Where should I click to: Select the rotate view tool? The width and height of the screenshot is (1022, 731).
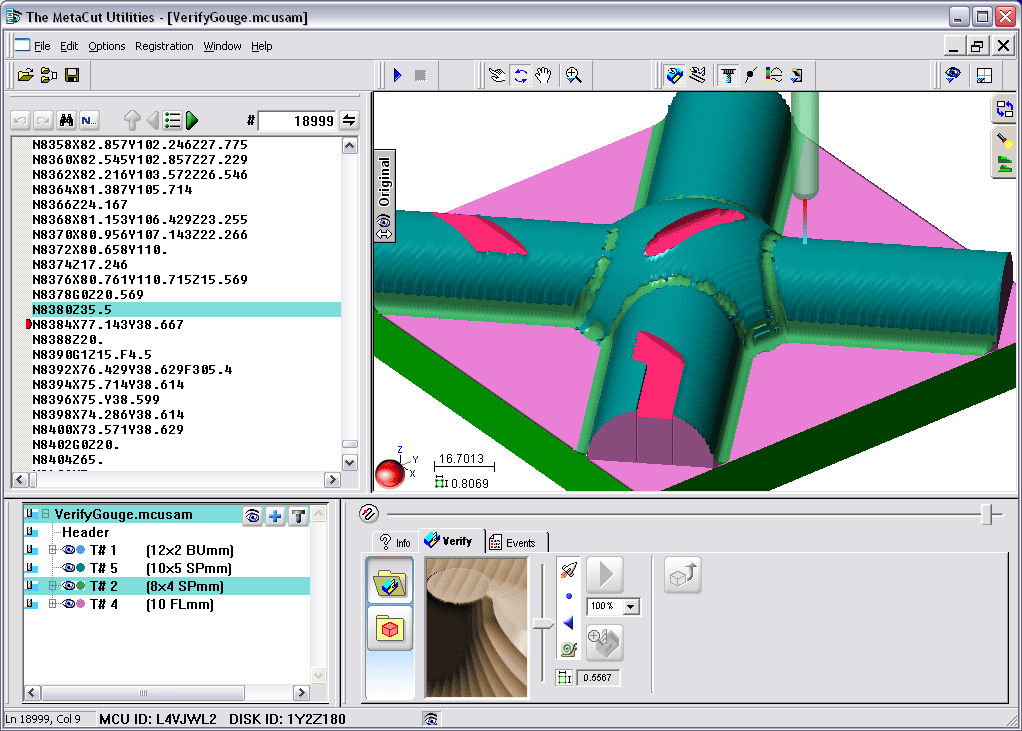(520, 76)
